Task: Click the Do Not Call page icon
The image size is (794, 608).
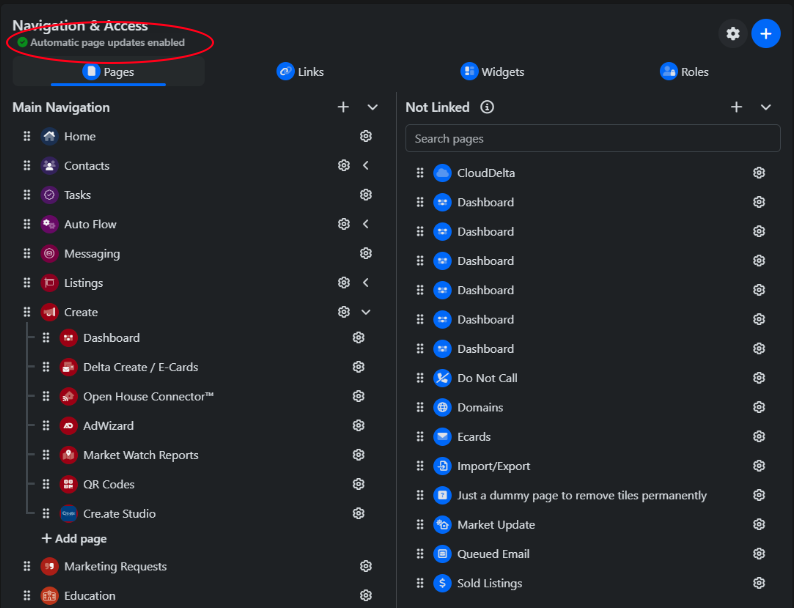Action: 443,378
